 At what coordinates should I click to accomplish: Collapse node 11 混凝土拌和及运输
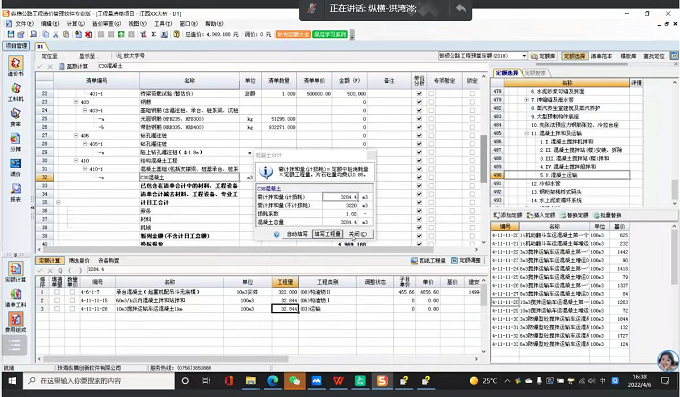click(526, 133)
